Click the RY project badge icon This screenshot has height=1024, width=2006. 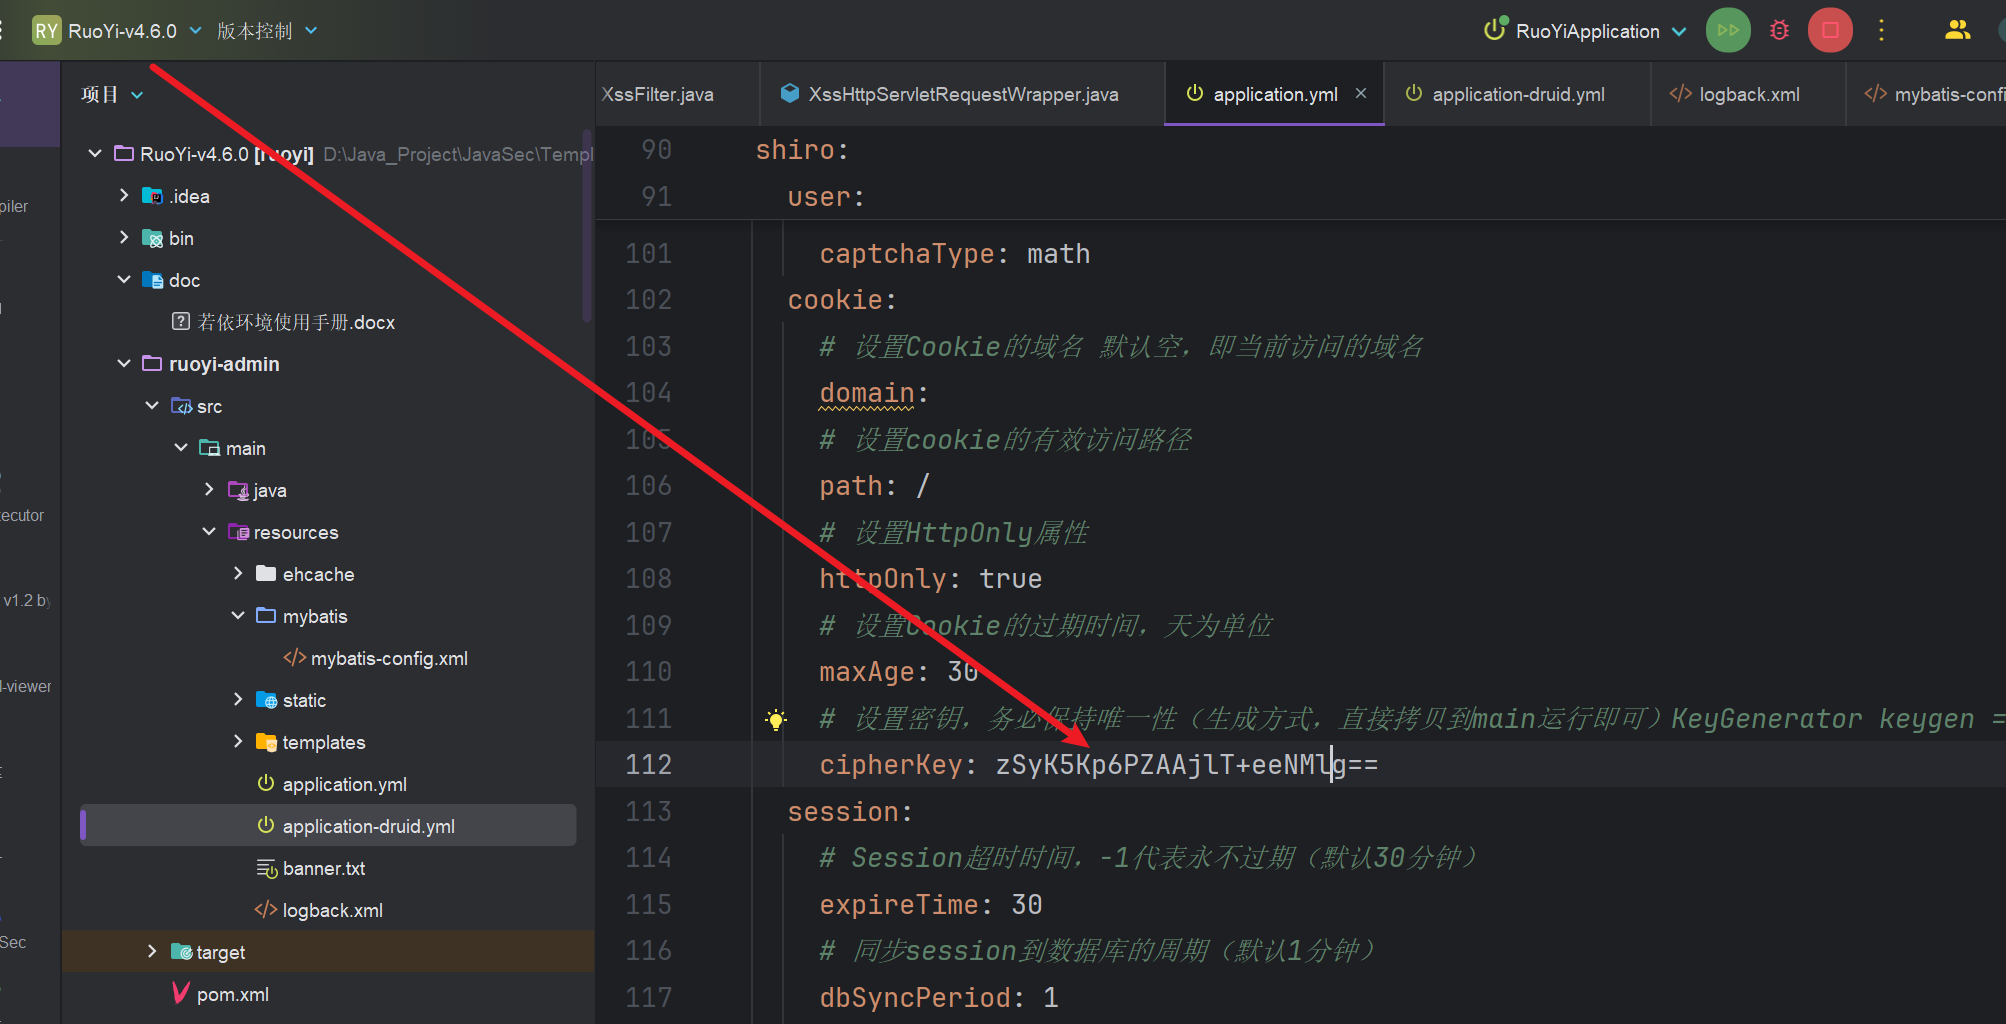(46, 30)
